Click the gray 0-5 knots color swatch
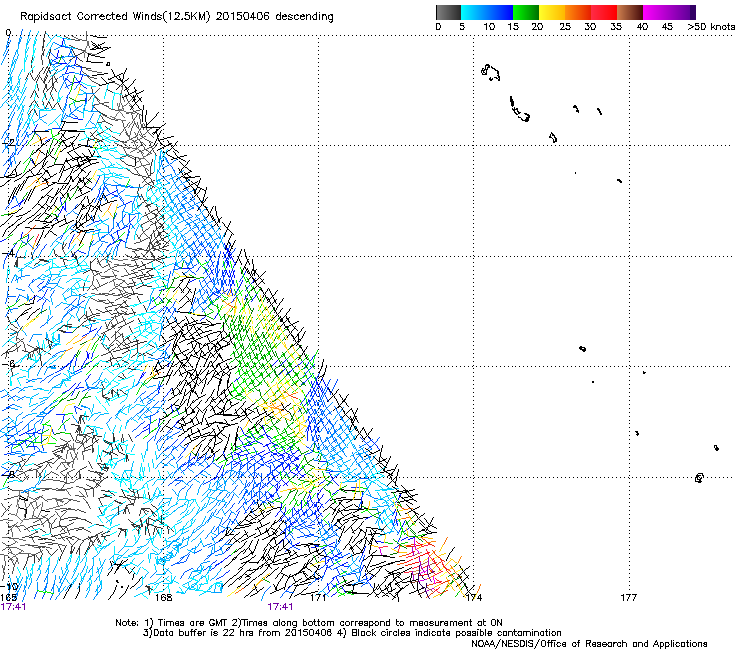 448,12
